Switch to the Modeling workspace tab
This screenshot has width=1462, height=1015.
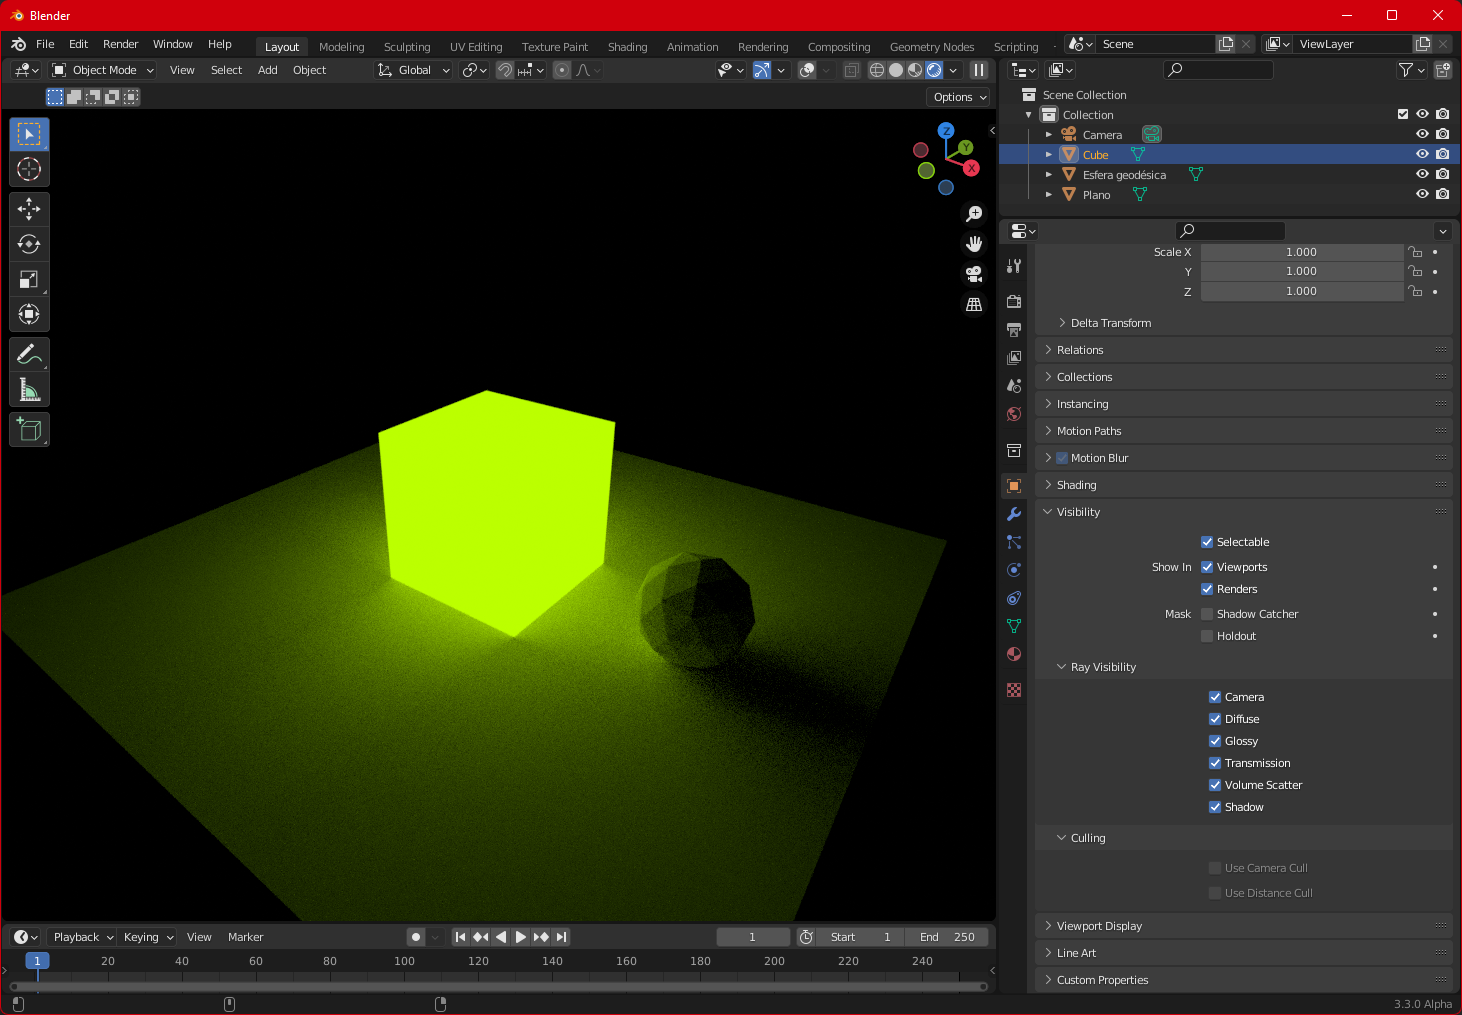[342, 47]
